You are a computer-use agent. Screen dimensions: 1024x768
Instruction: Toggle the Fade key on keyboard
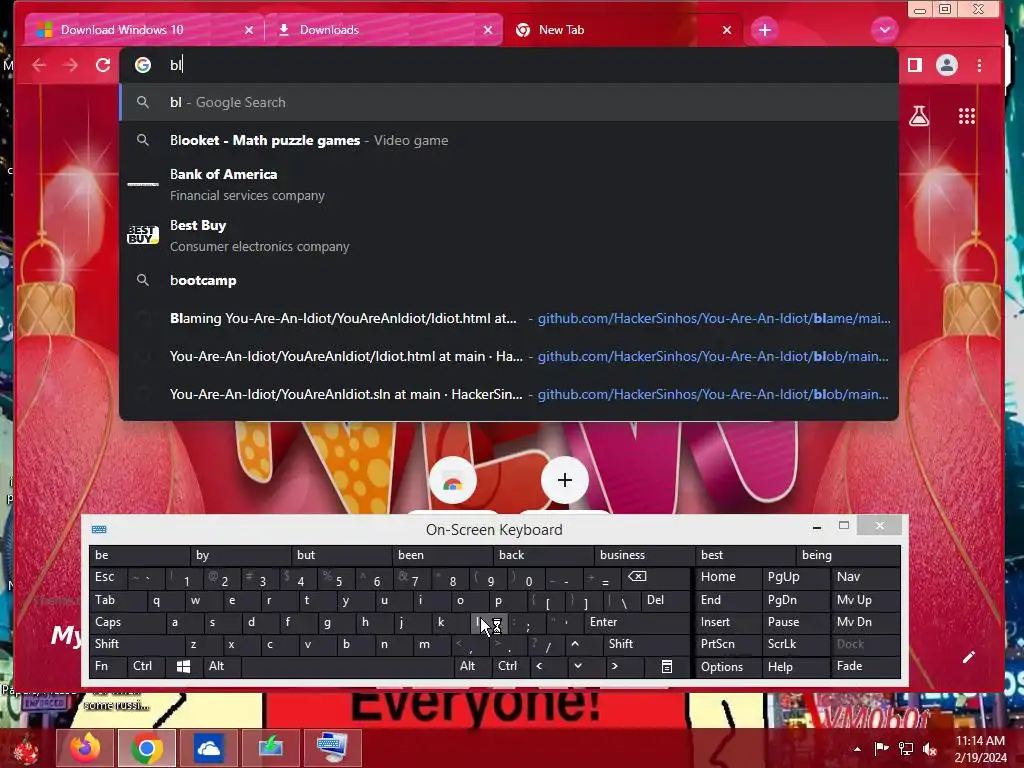pyautogui.click(x=866, y=666)
